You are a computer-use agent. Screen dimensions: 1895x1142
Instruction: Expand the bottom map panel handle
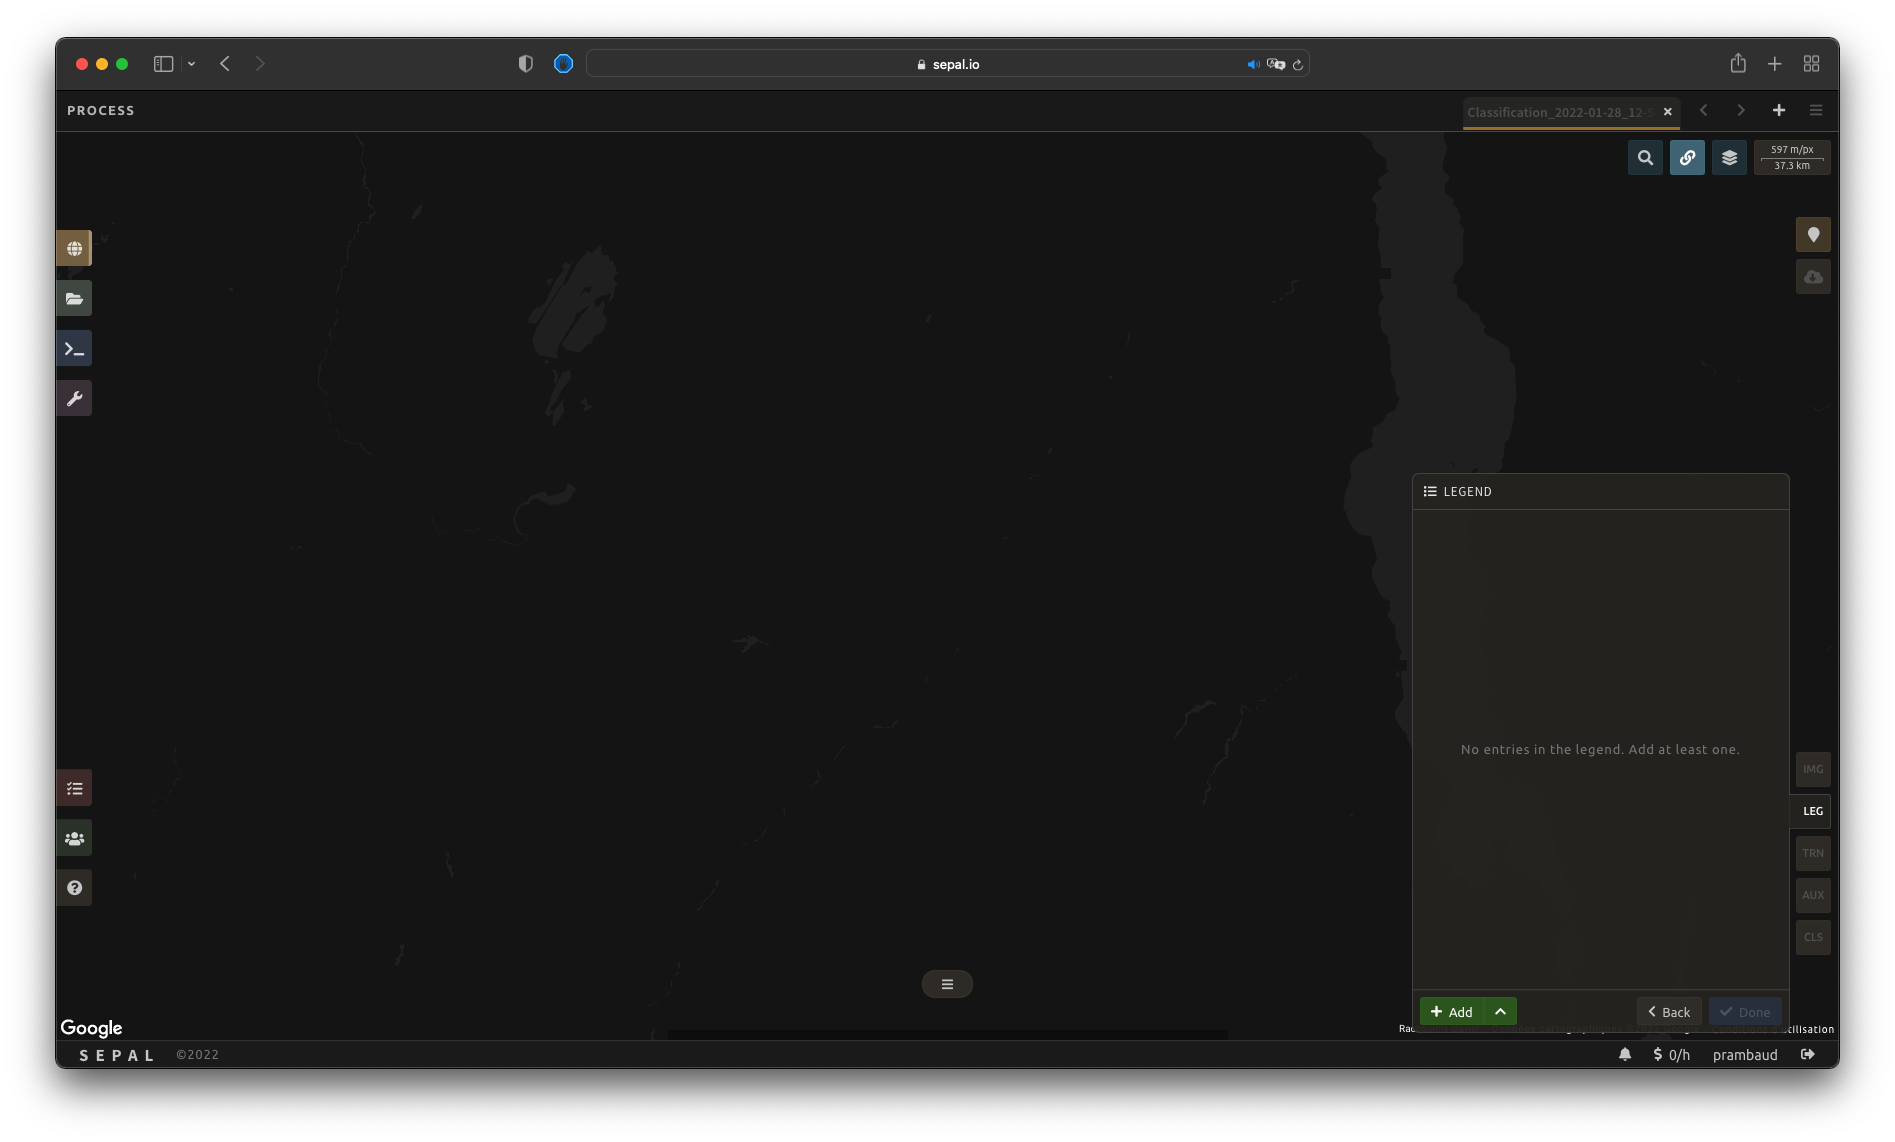pyautogui.click(x=947, y=985)
